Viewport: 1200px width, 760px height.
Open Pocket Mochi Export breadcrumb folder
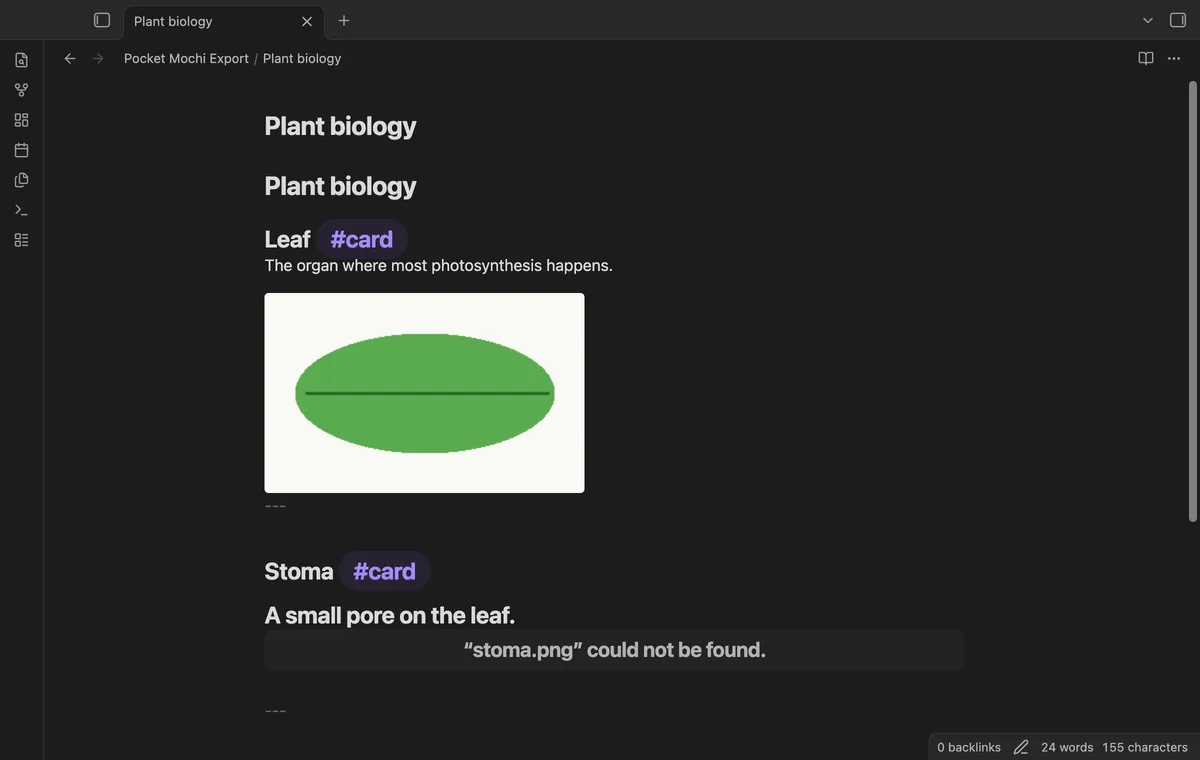(x=186, y=58)
